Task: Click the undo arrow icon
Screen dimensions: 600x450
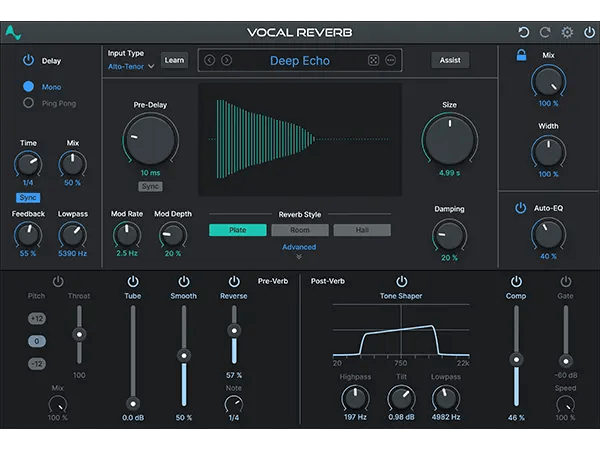Action: (x=523, y=32)
